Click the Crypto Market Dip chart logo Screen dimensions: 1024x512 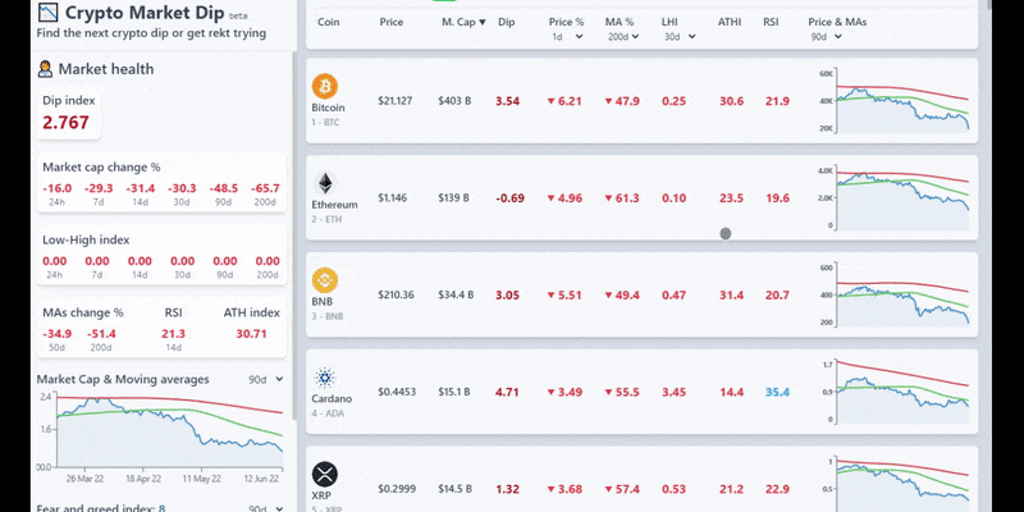click(47, 13)
